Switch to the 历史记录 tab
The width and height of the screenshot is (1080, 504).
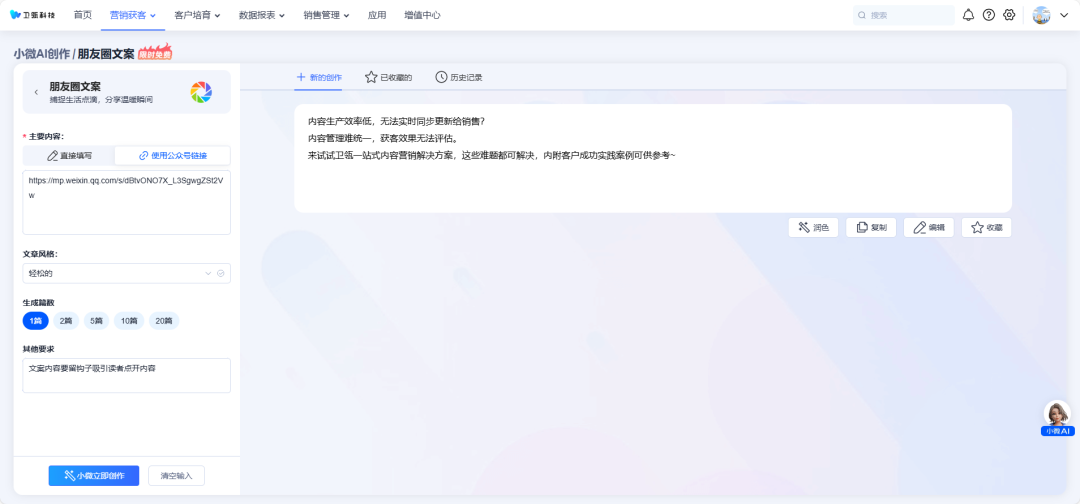(x=459, y=77)
